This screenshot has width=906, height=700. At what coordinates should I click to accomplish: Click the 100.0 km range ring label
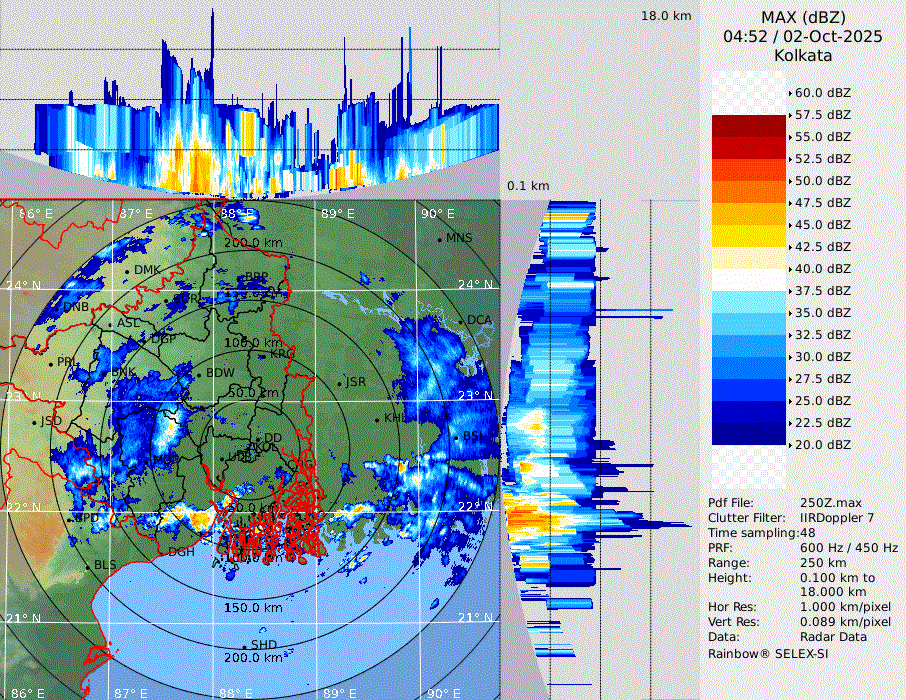(x=250, y=343)
